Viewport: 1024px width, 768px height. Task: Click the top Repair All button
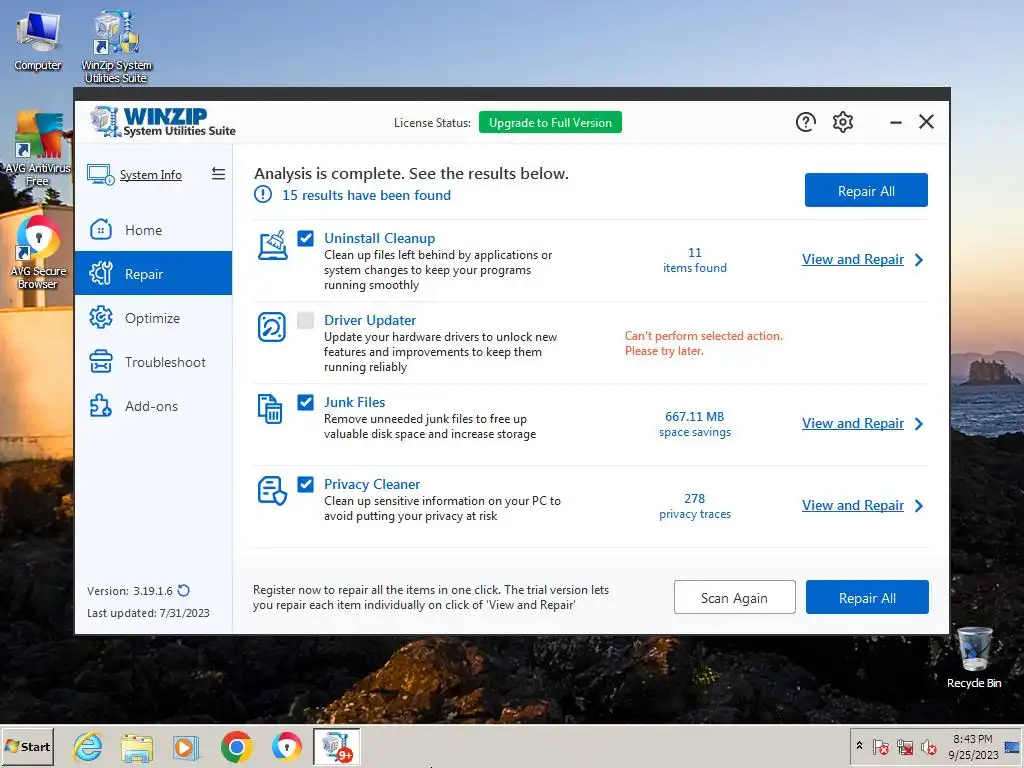click(866, 191)
